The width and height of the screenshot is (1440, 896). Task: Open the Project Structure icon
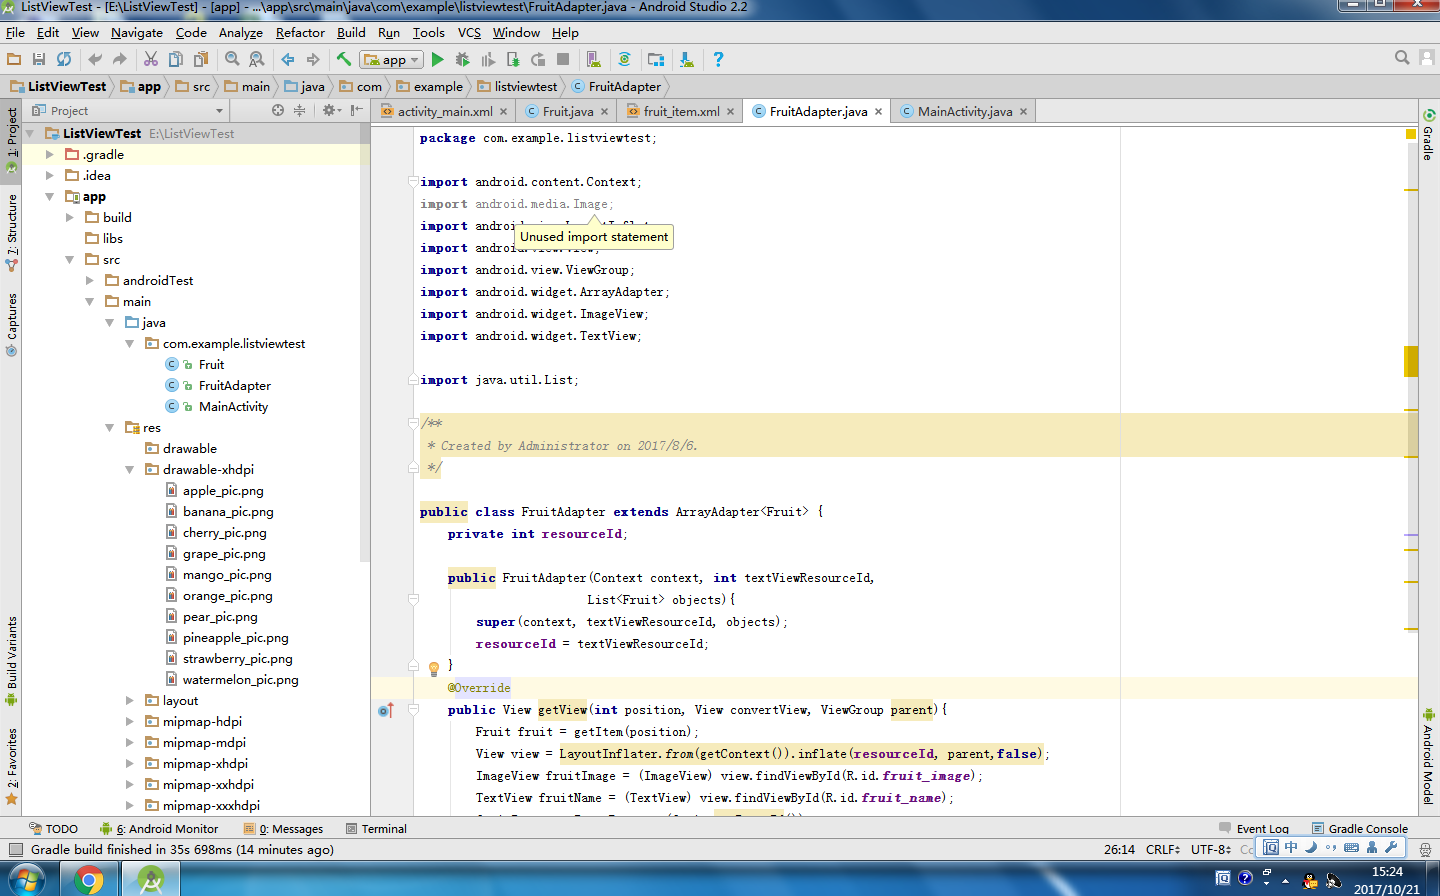point(656,59)
